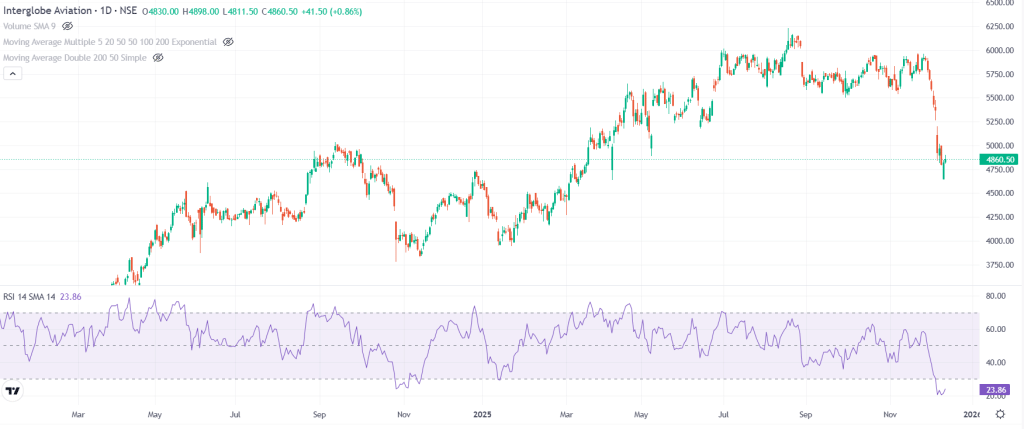Click the Nov label near the right edge
The width and height of the screenshot is (1024, 429).
tap(890, 412)
